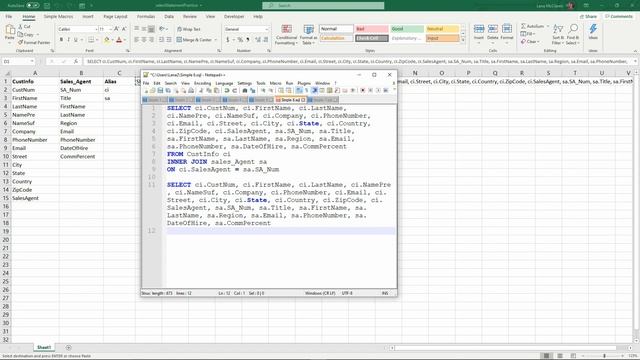The width and height of the screenshot is (640, 360).
Task: Switch to the Page Layout ribbon tab
Action: [115, 17]
